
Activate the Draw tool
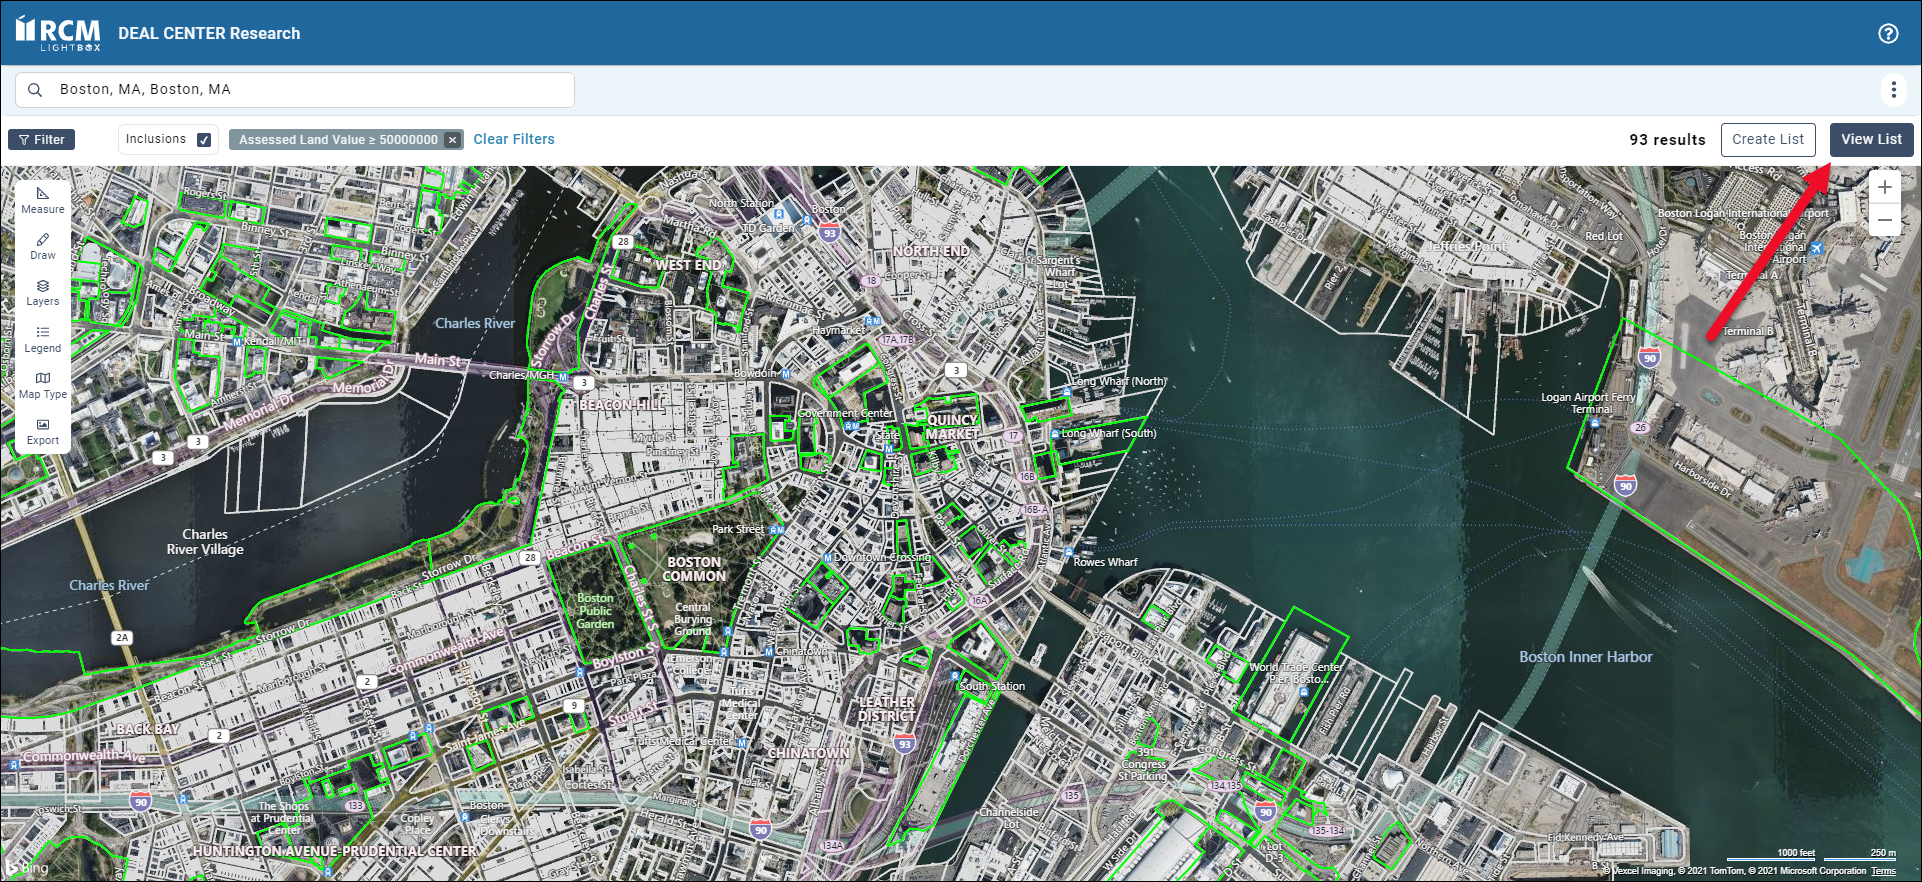pyautogui.click(x=42, y=246)
